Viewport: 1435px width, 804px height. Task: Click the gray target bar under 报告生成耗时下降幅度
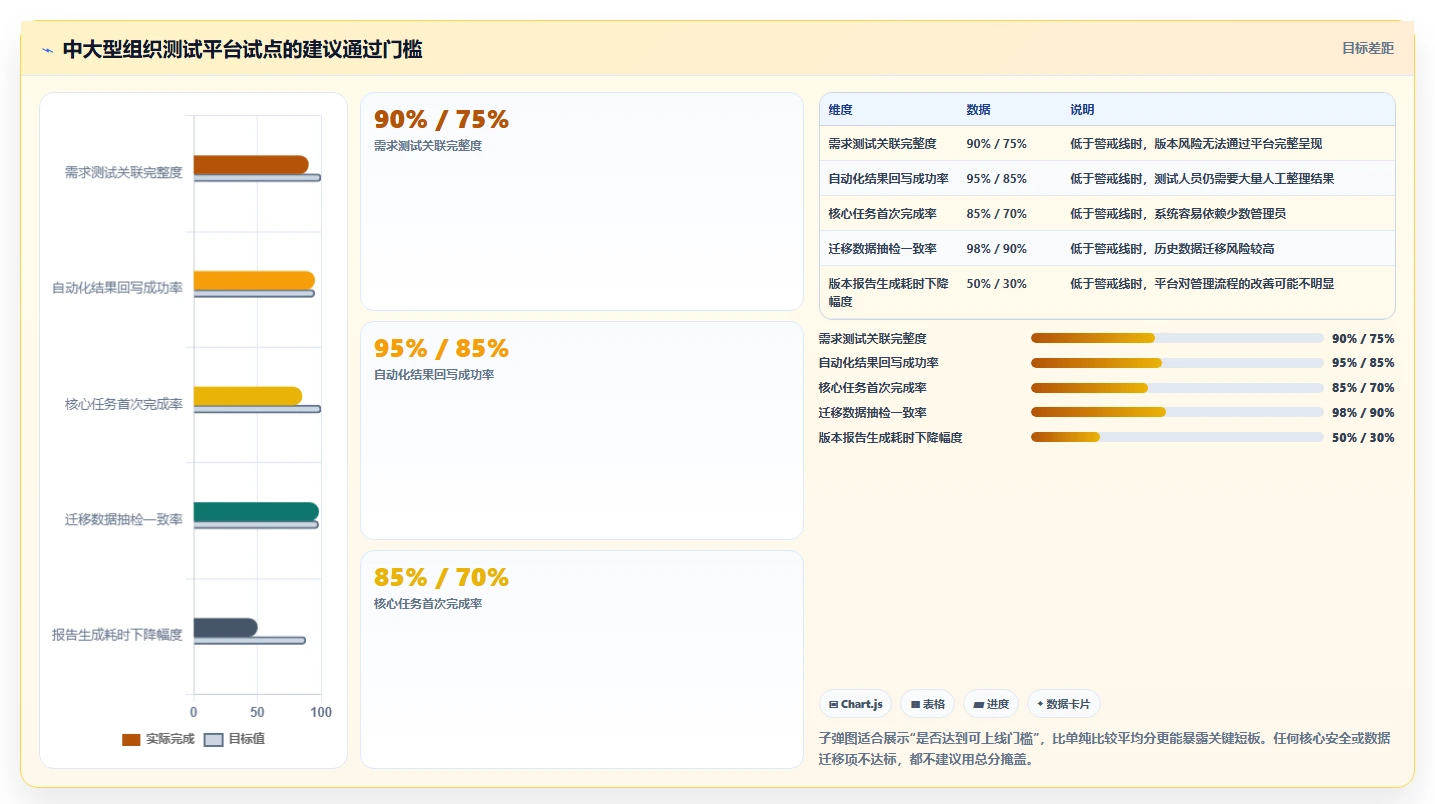click(250, 640)
